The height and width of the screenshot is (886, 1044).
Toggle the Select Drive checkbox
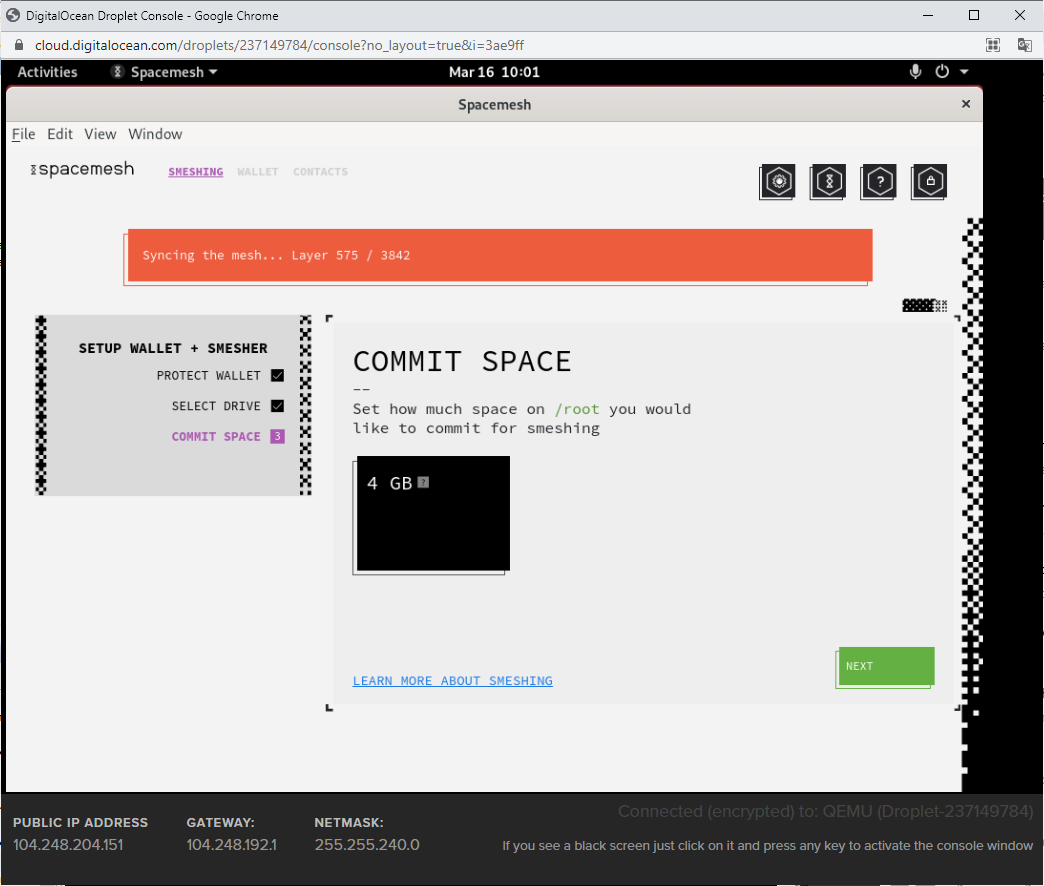278,406
